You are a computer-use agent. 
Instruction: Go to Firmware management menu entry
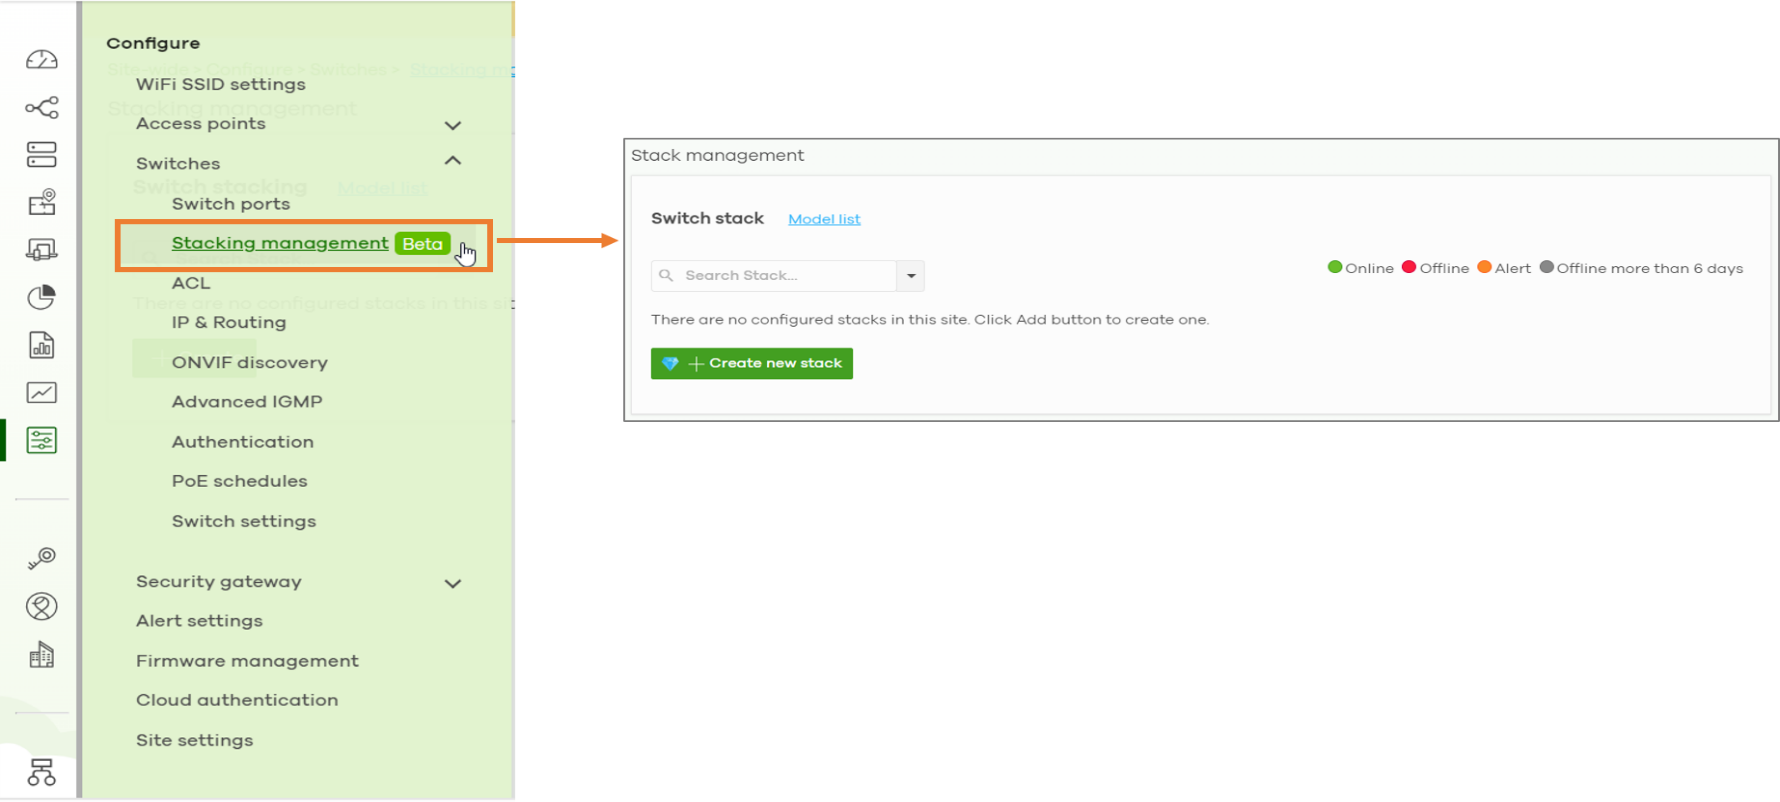click(247, 661)
